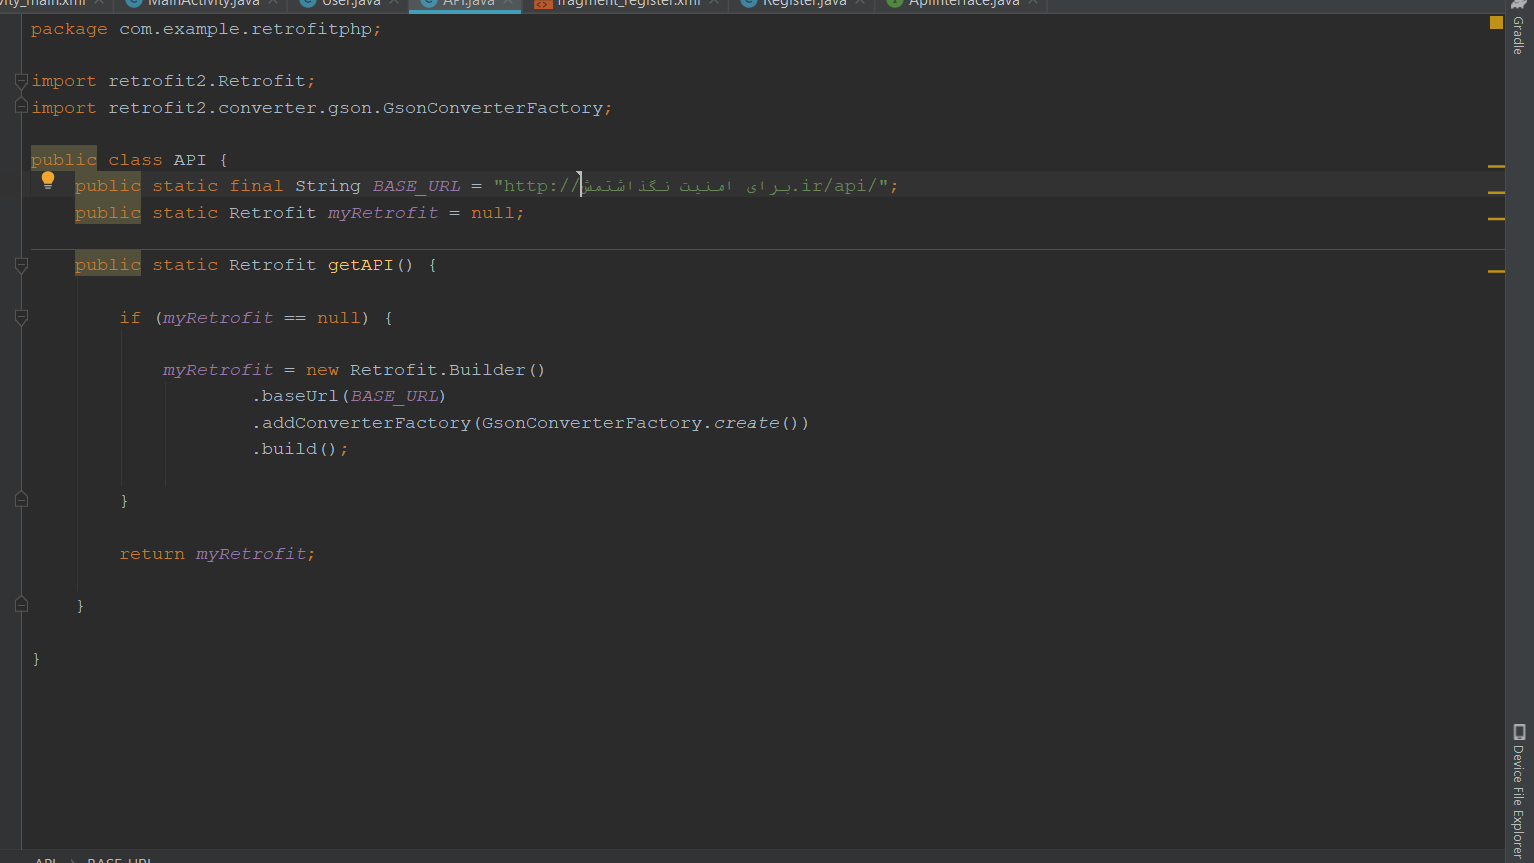Collapse the if (myRetrofit == null) block
Image resolution: width=1534 pixels, height=863 pixels.
point(20,318)
